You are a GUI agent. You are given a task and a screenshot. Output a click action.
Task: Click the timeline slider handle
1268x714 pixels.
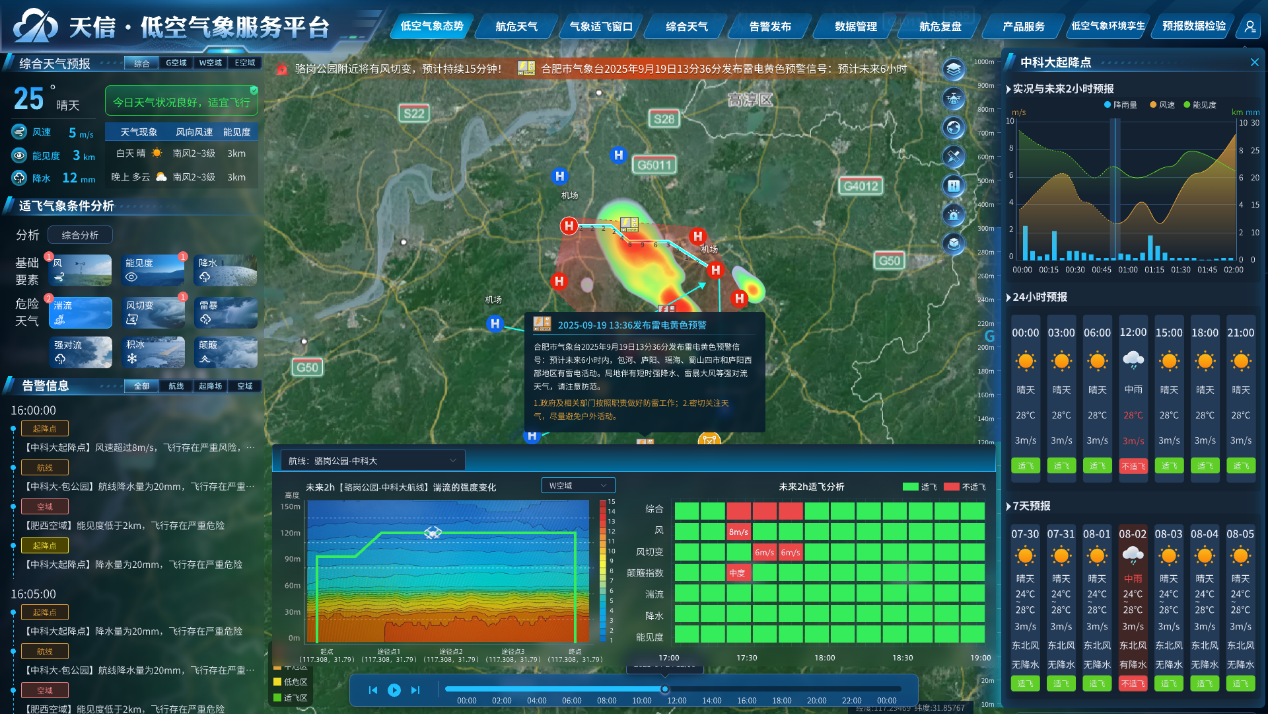[664, 689]
